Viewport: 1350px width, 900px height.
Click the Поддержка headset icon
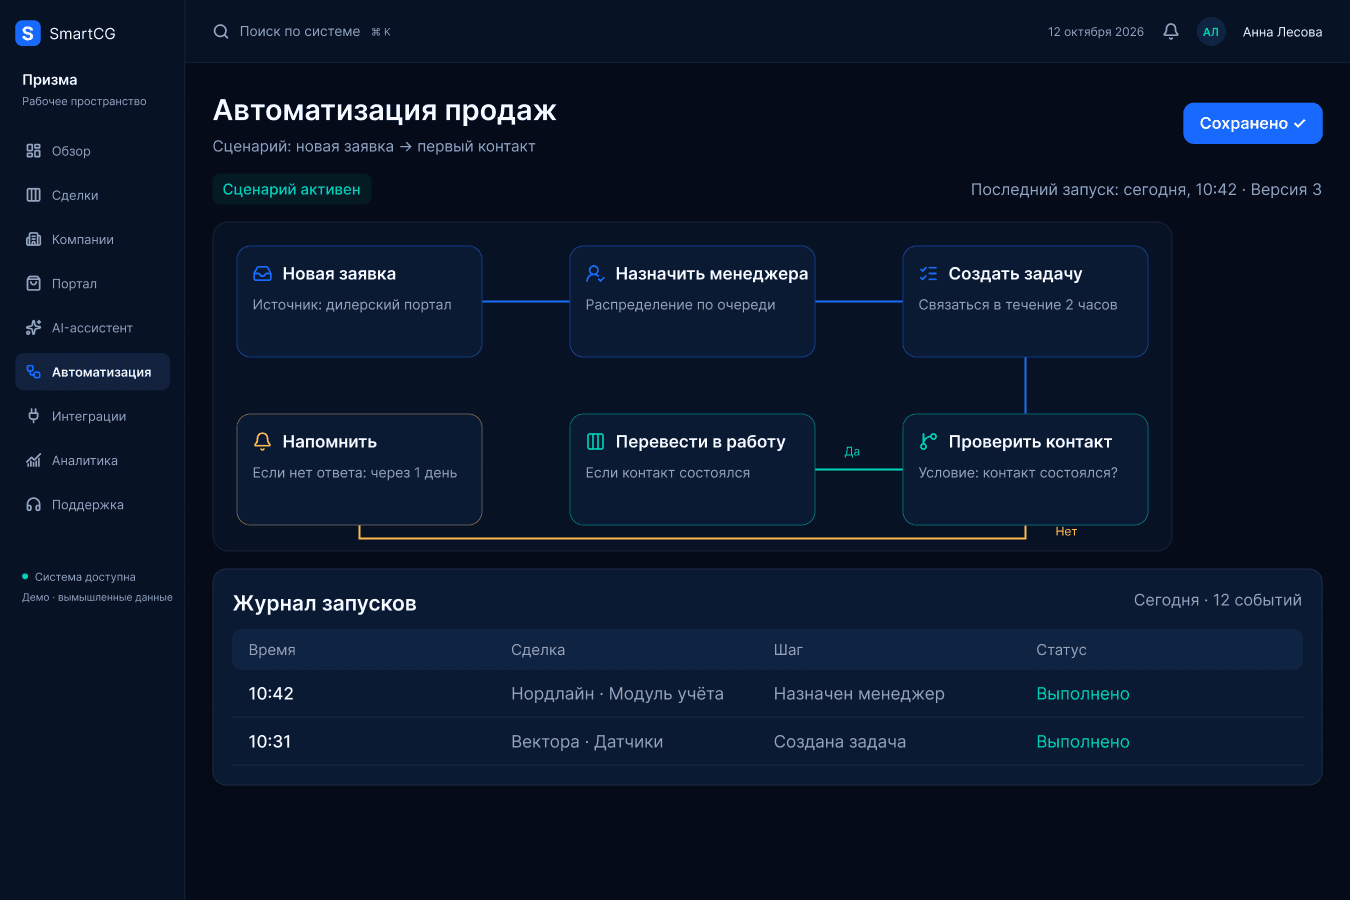[x=34, y=505]
